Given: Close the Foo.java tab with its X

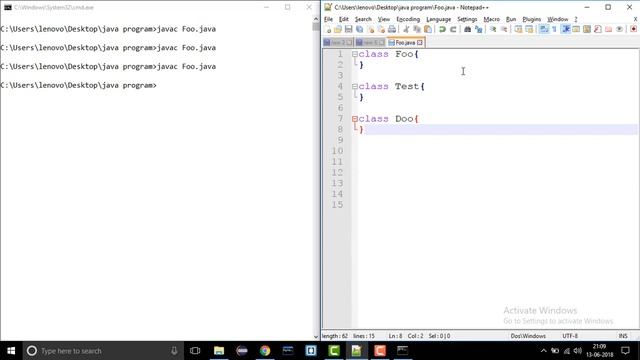Looking at the screenshot, I should (420, 42).
